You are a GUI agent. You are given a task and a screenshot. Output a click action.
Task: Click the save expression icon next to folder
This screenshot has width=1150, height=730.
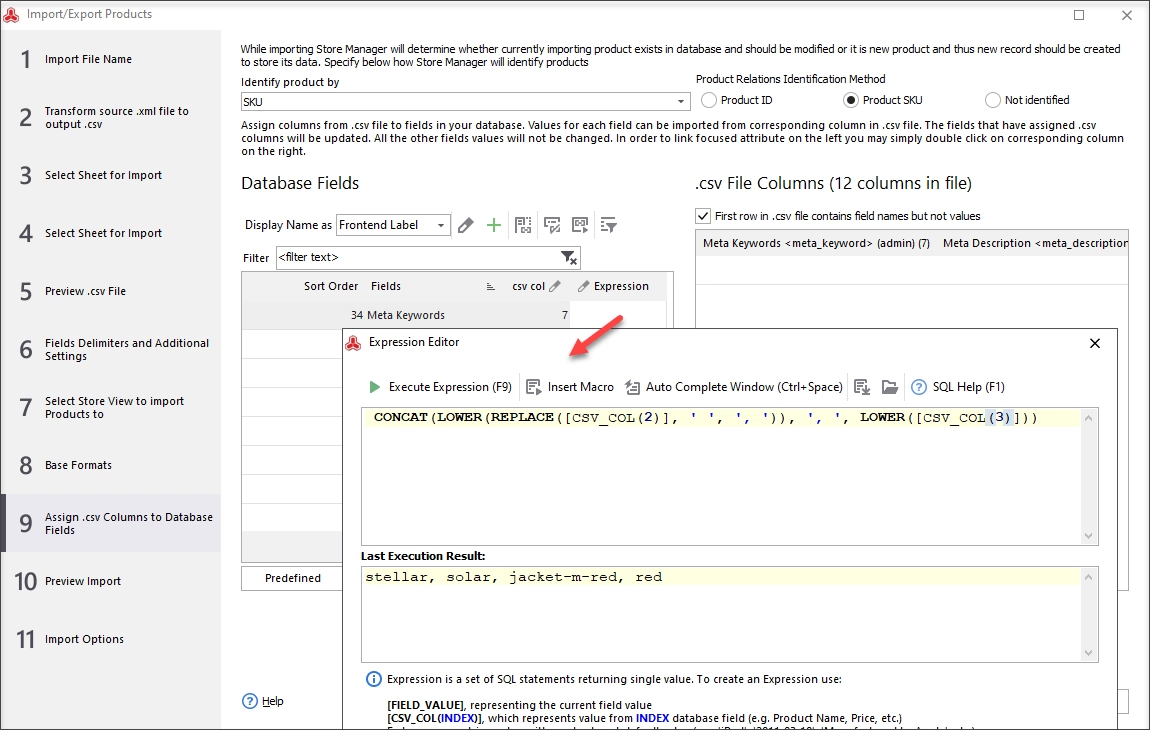(x=862, y=387)
